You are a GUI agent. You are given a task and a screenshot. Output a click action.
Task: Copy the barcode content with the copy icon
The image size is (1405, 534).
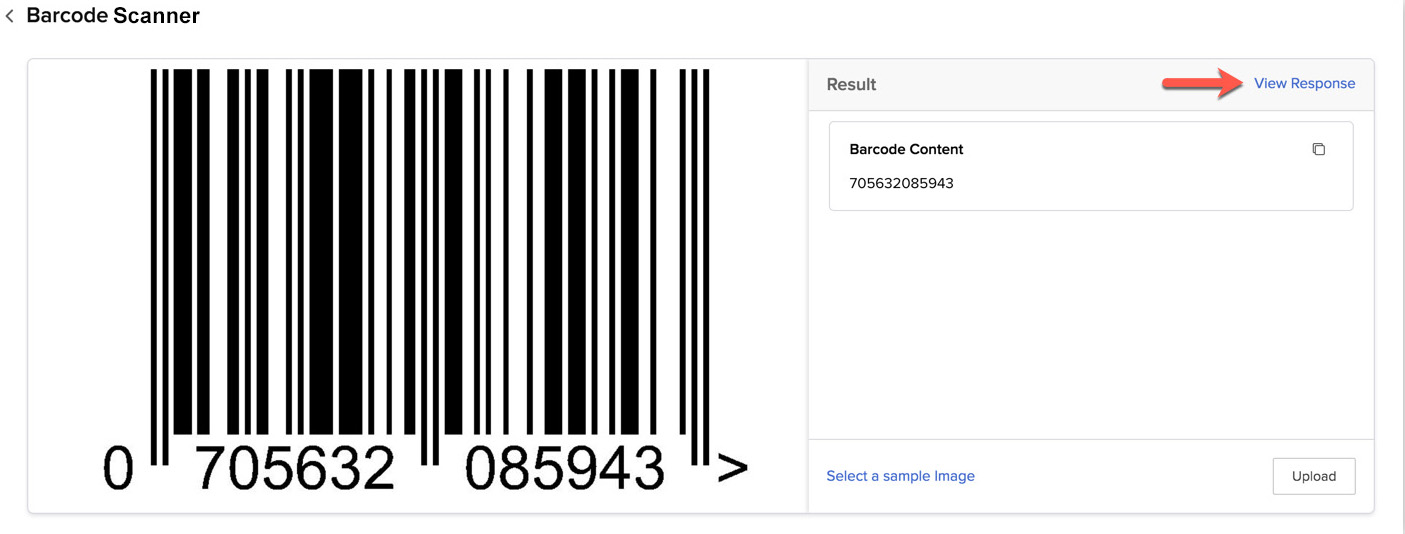pyautogui.click(x=1318, y=149)
